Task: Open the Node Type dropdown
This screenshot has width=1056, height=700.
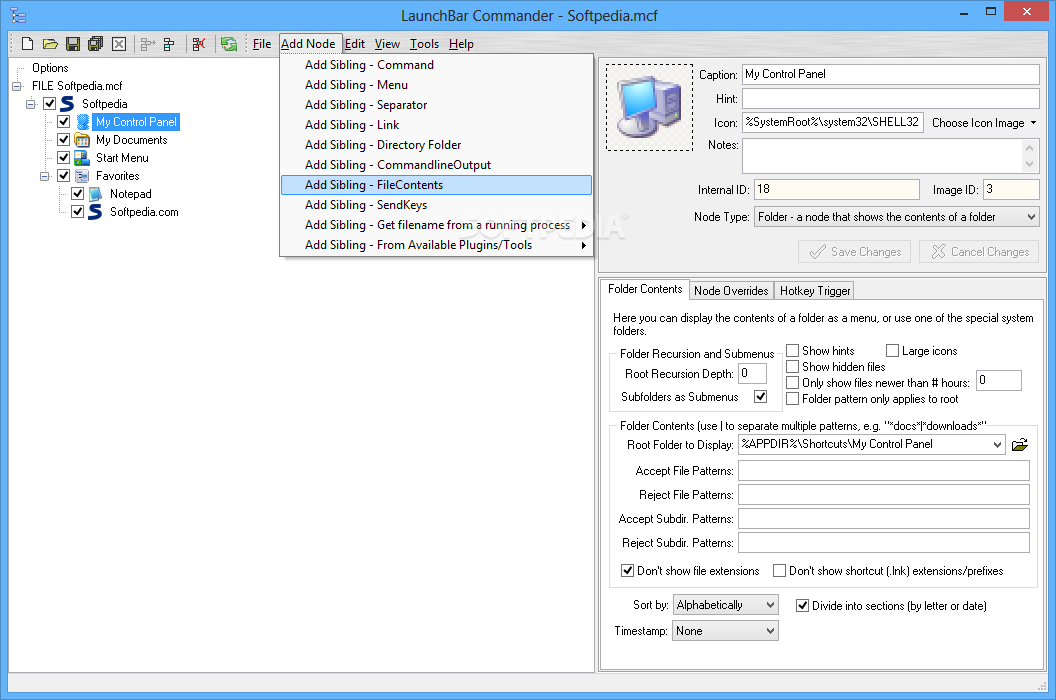Action: (x=1031, y=217)
